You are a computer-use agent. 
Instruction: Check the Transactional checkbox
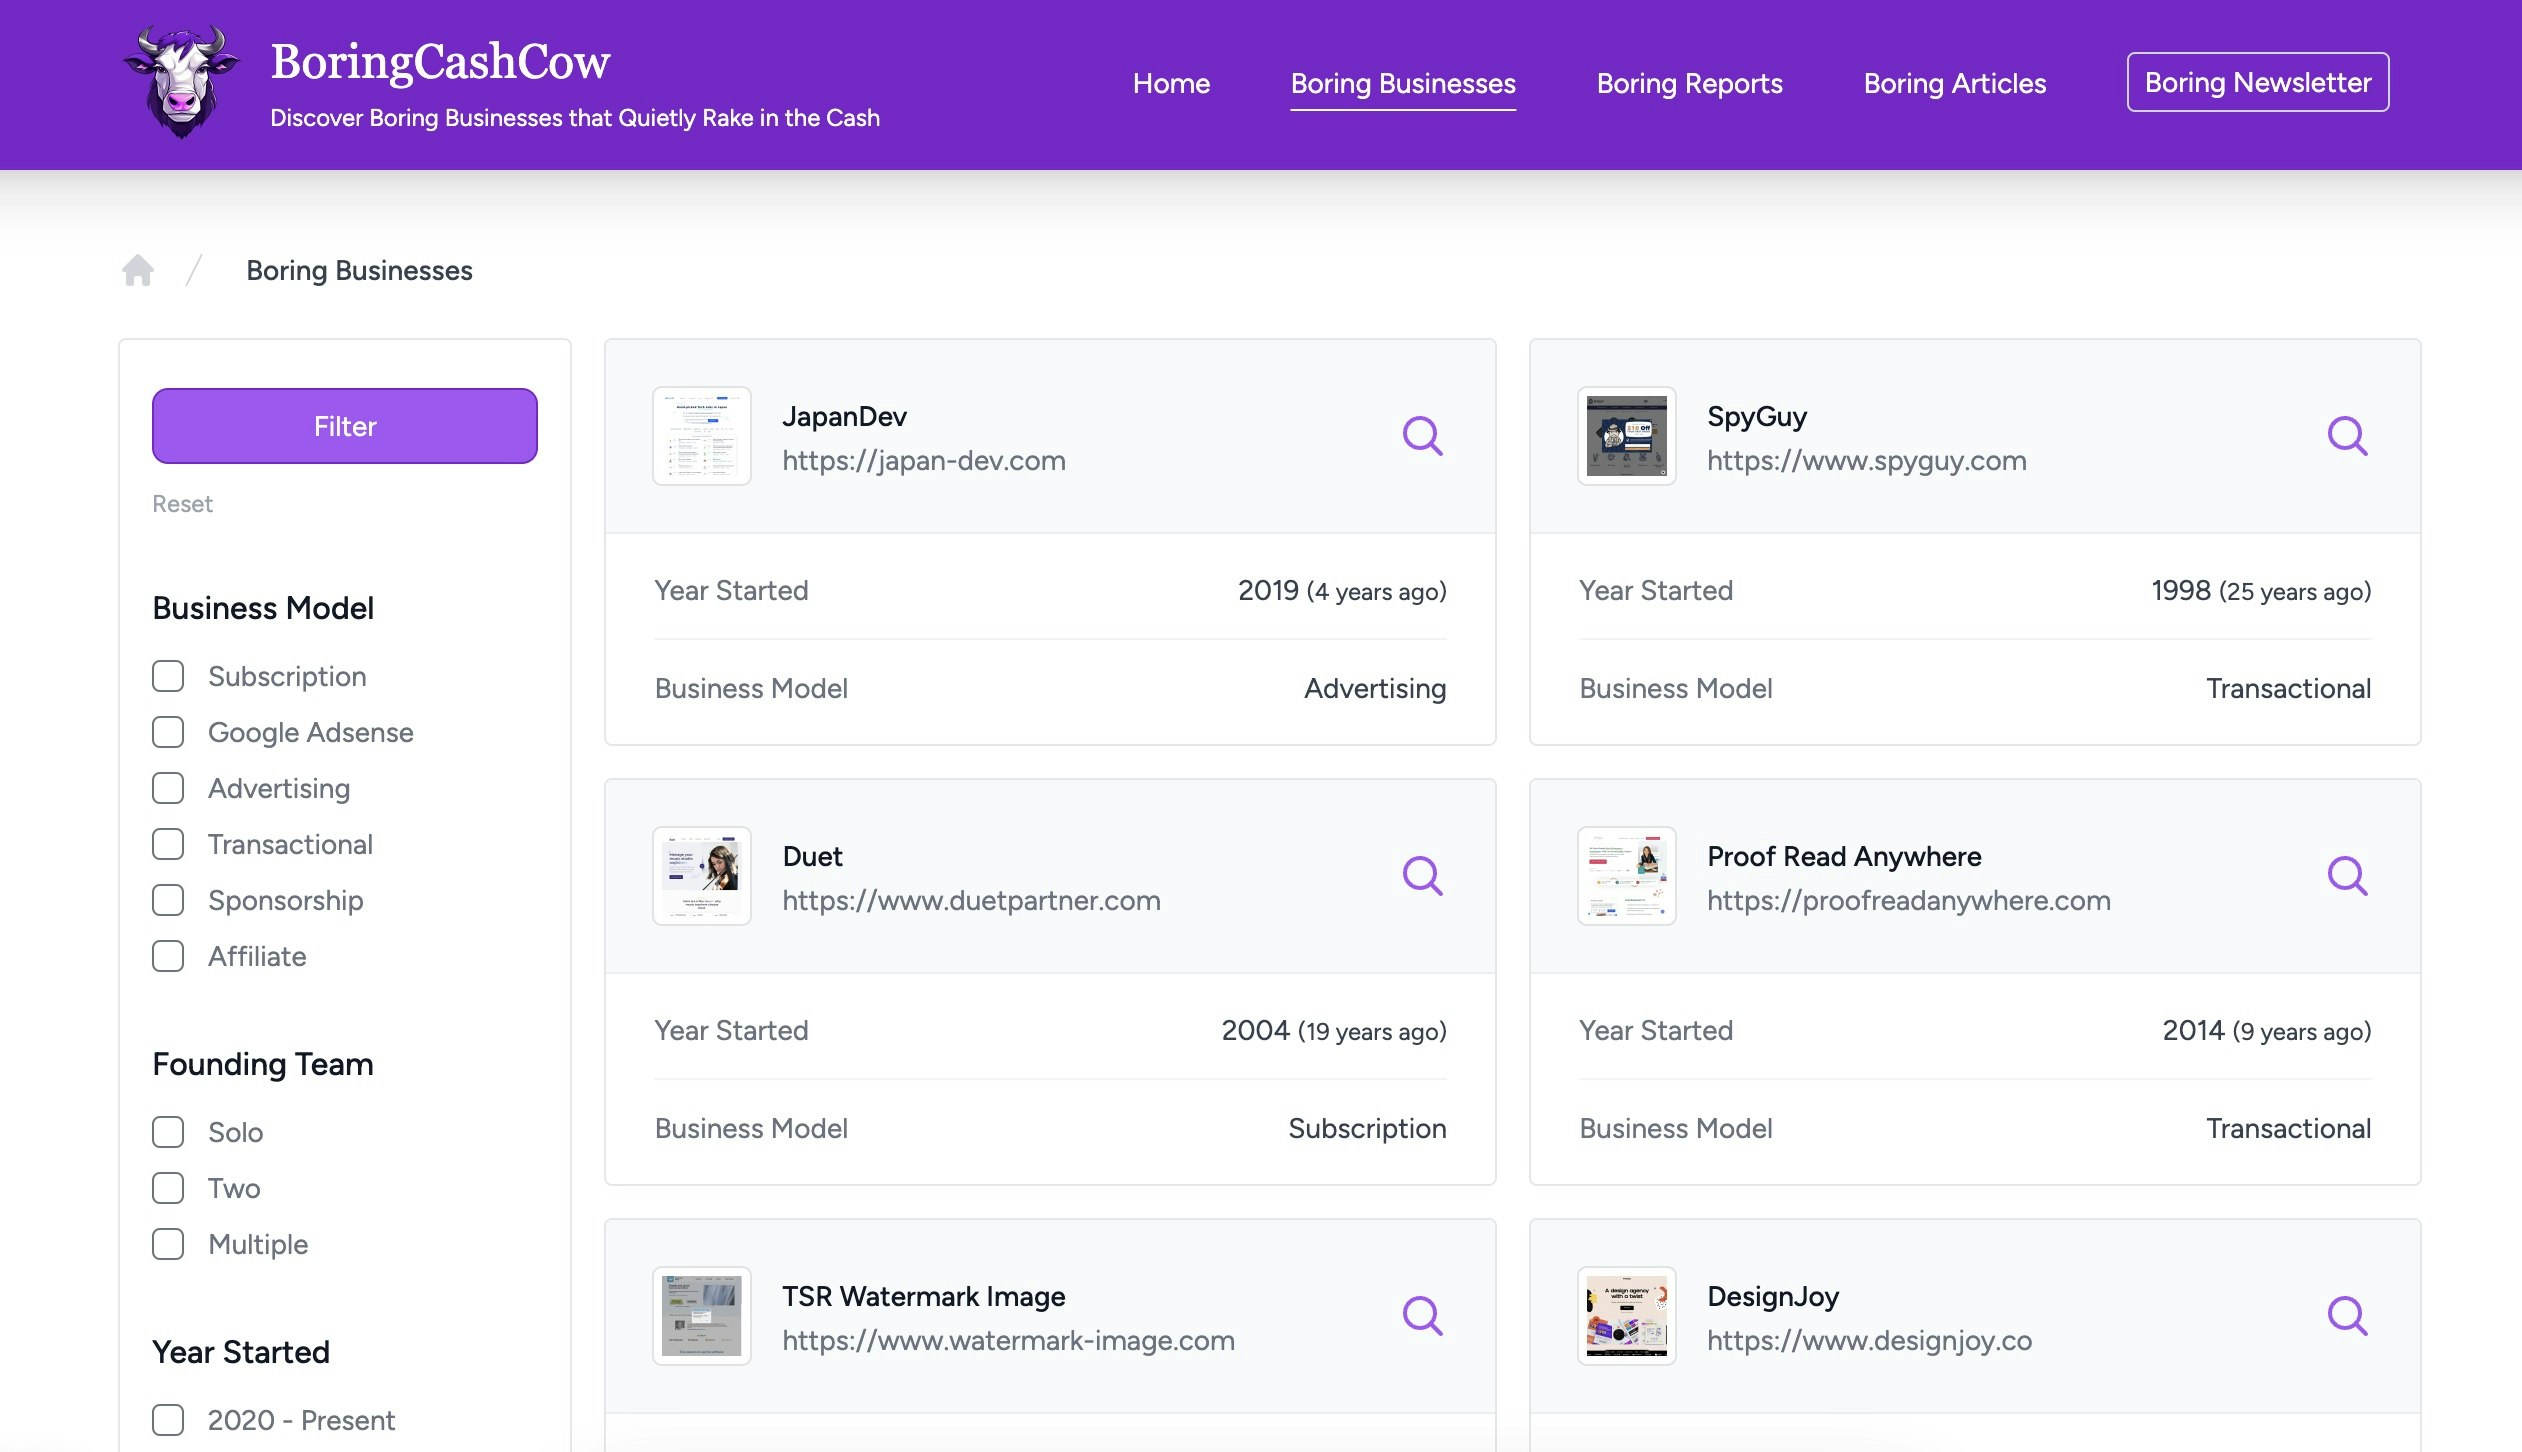pyautogui.click(x=168, y=844)
